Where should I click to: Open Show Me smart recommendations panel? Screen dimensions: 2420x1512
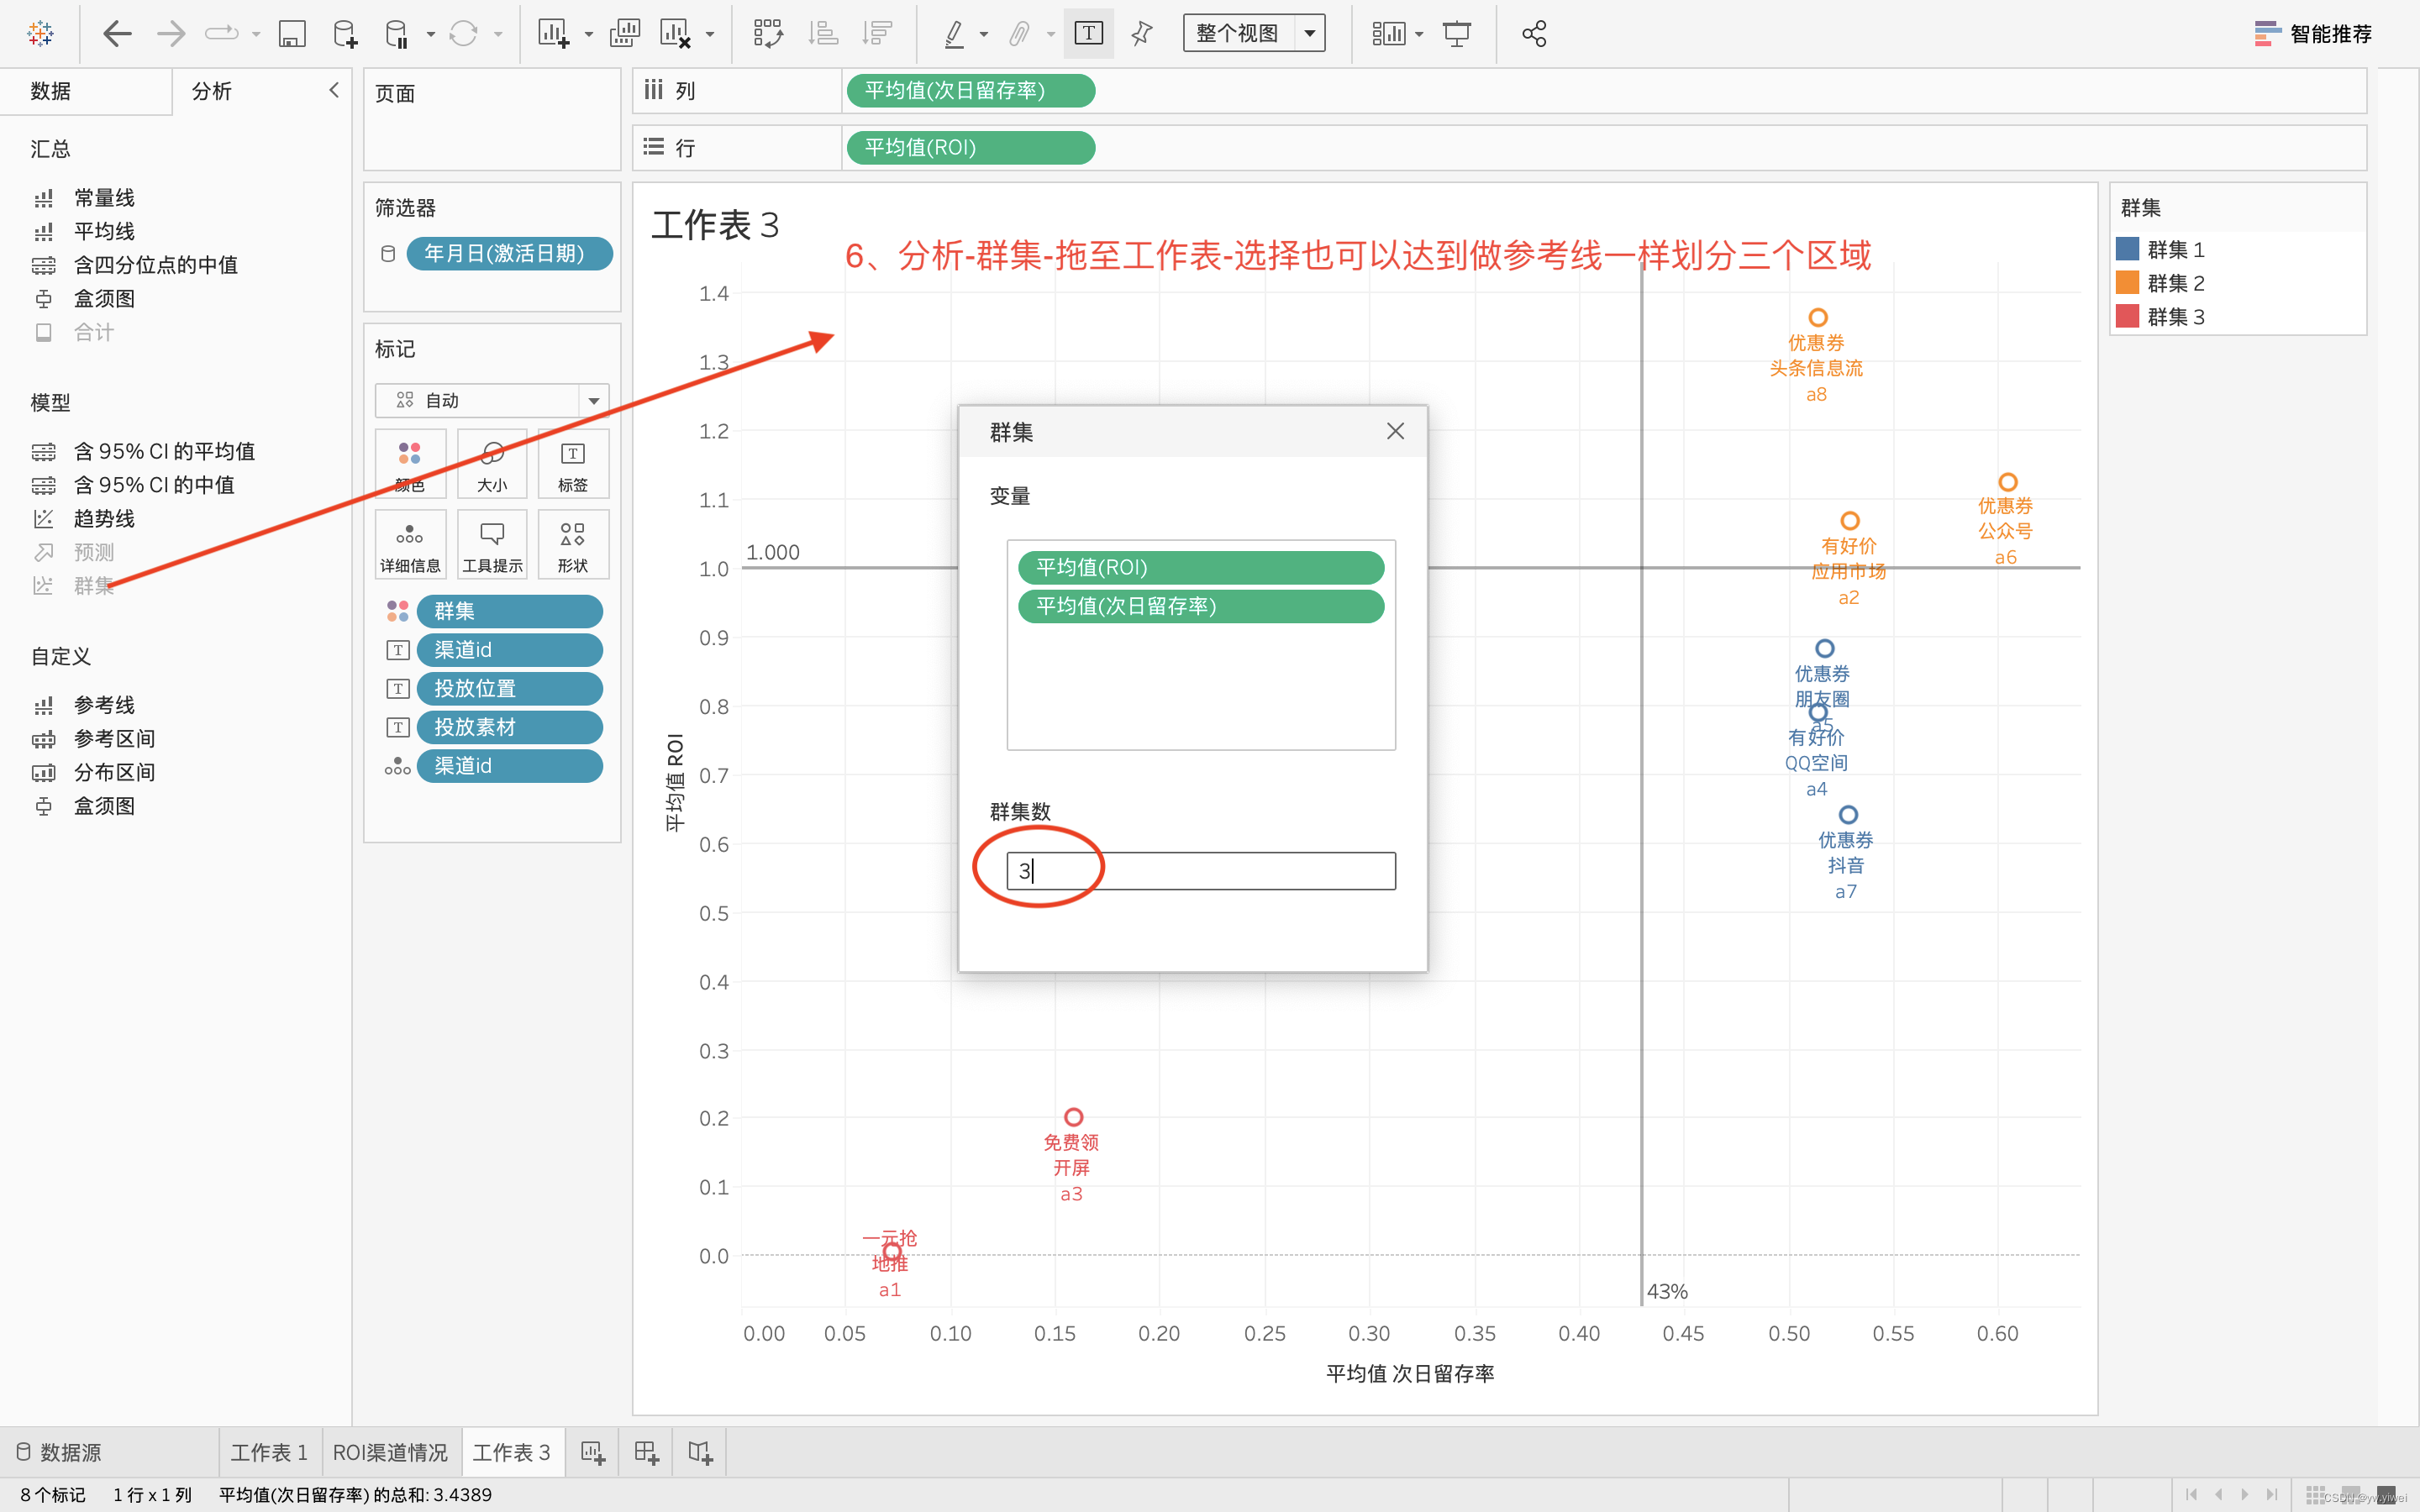coord(2313,34)
